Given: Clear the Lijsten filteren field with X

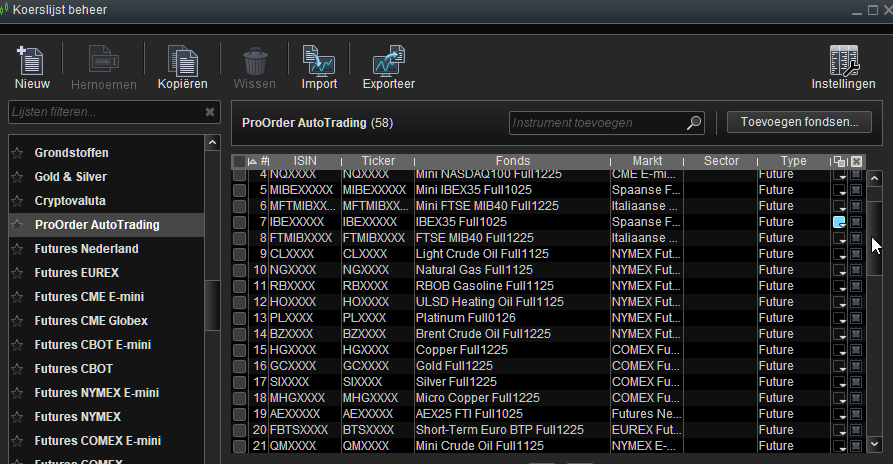Looking at the screenshot, I should [210, 112].
